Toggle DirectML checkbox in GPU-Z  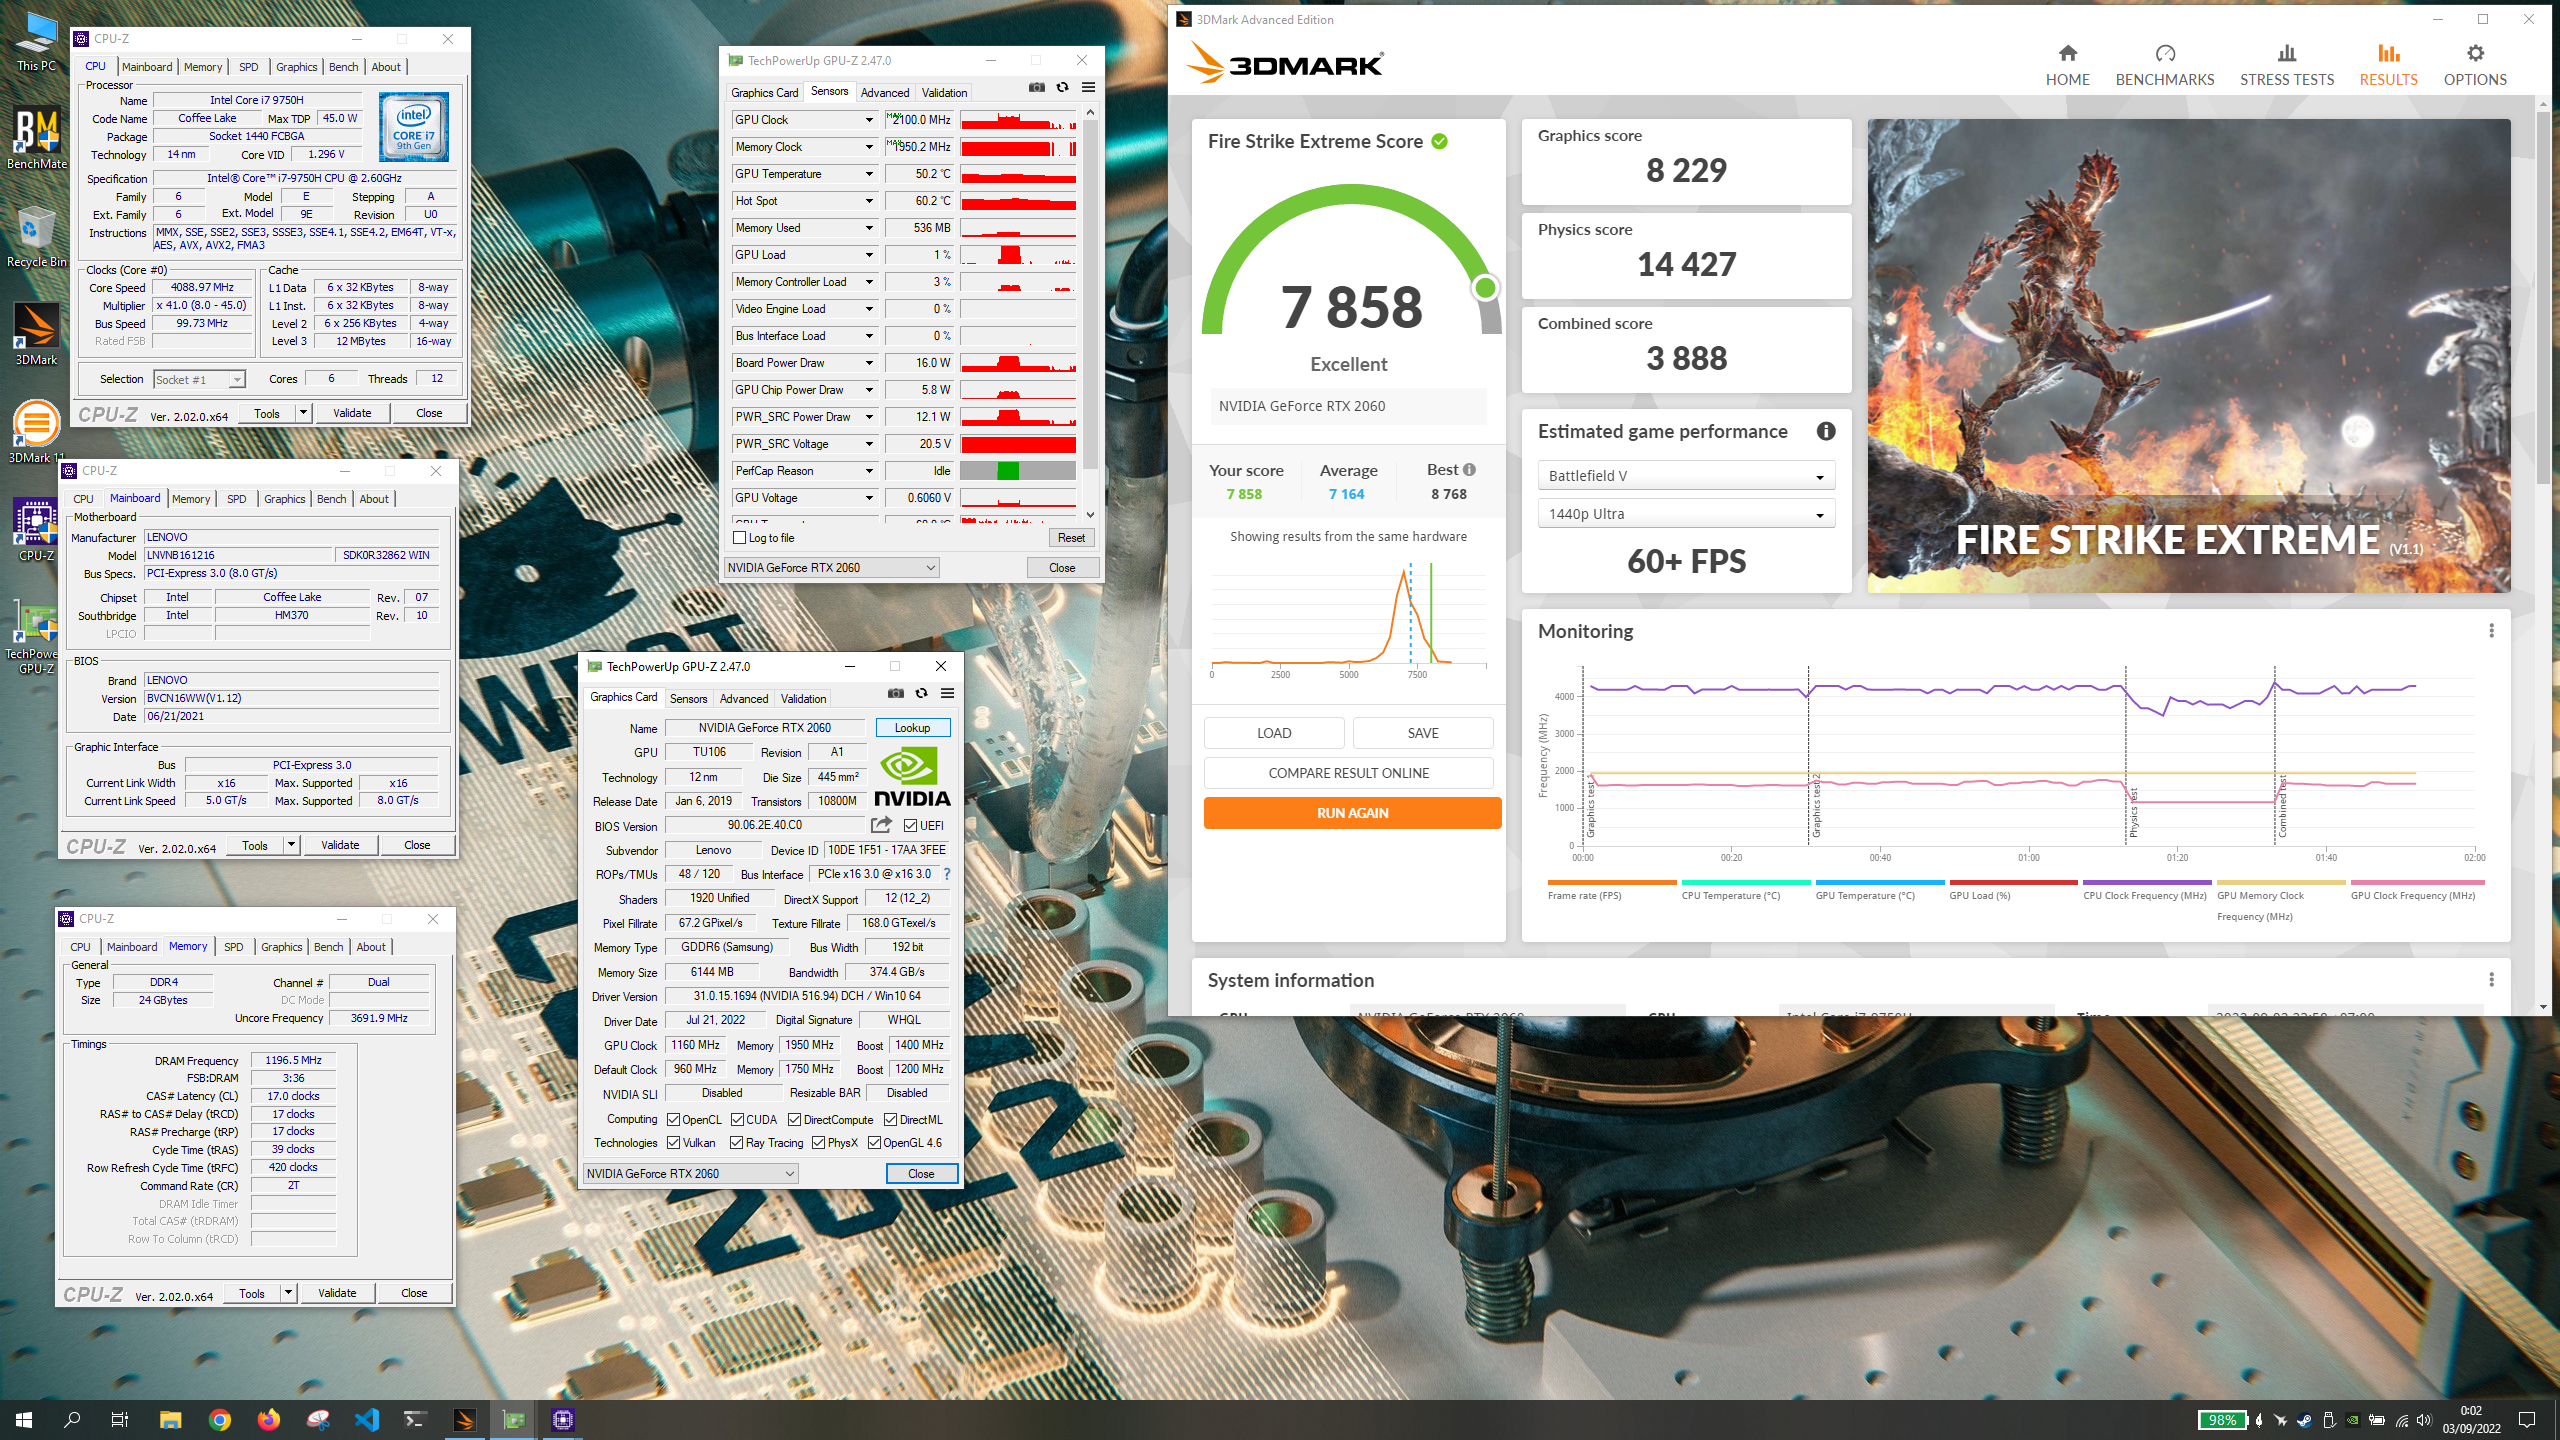pos(891,1120)
